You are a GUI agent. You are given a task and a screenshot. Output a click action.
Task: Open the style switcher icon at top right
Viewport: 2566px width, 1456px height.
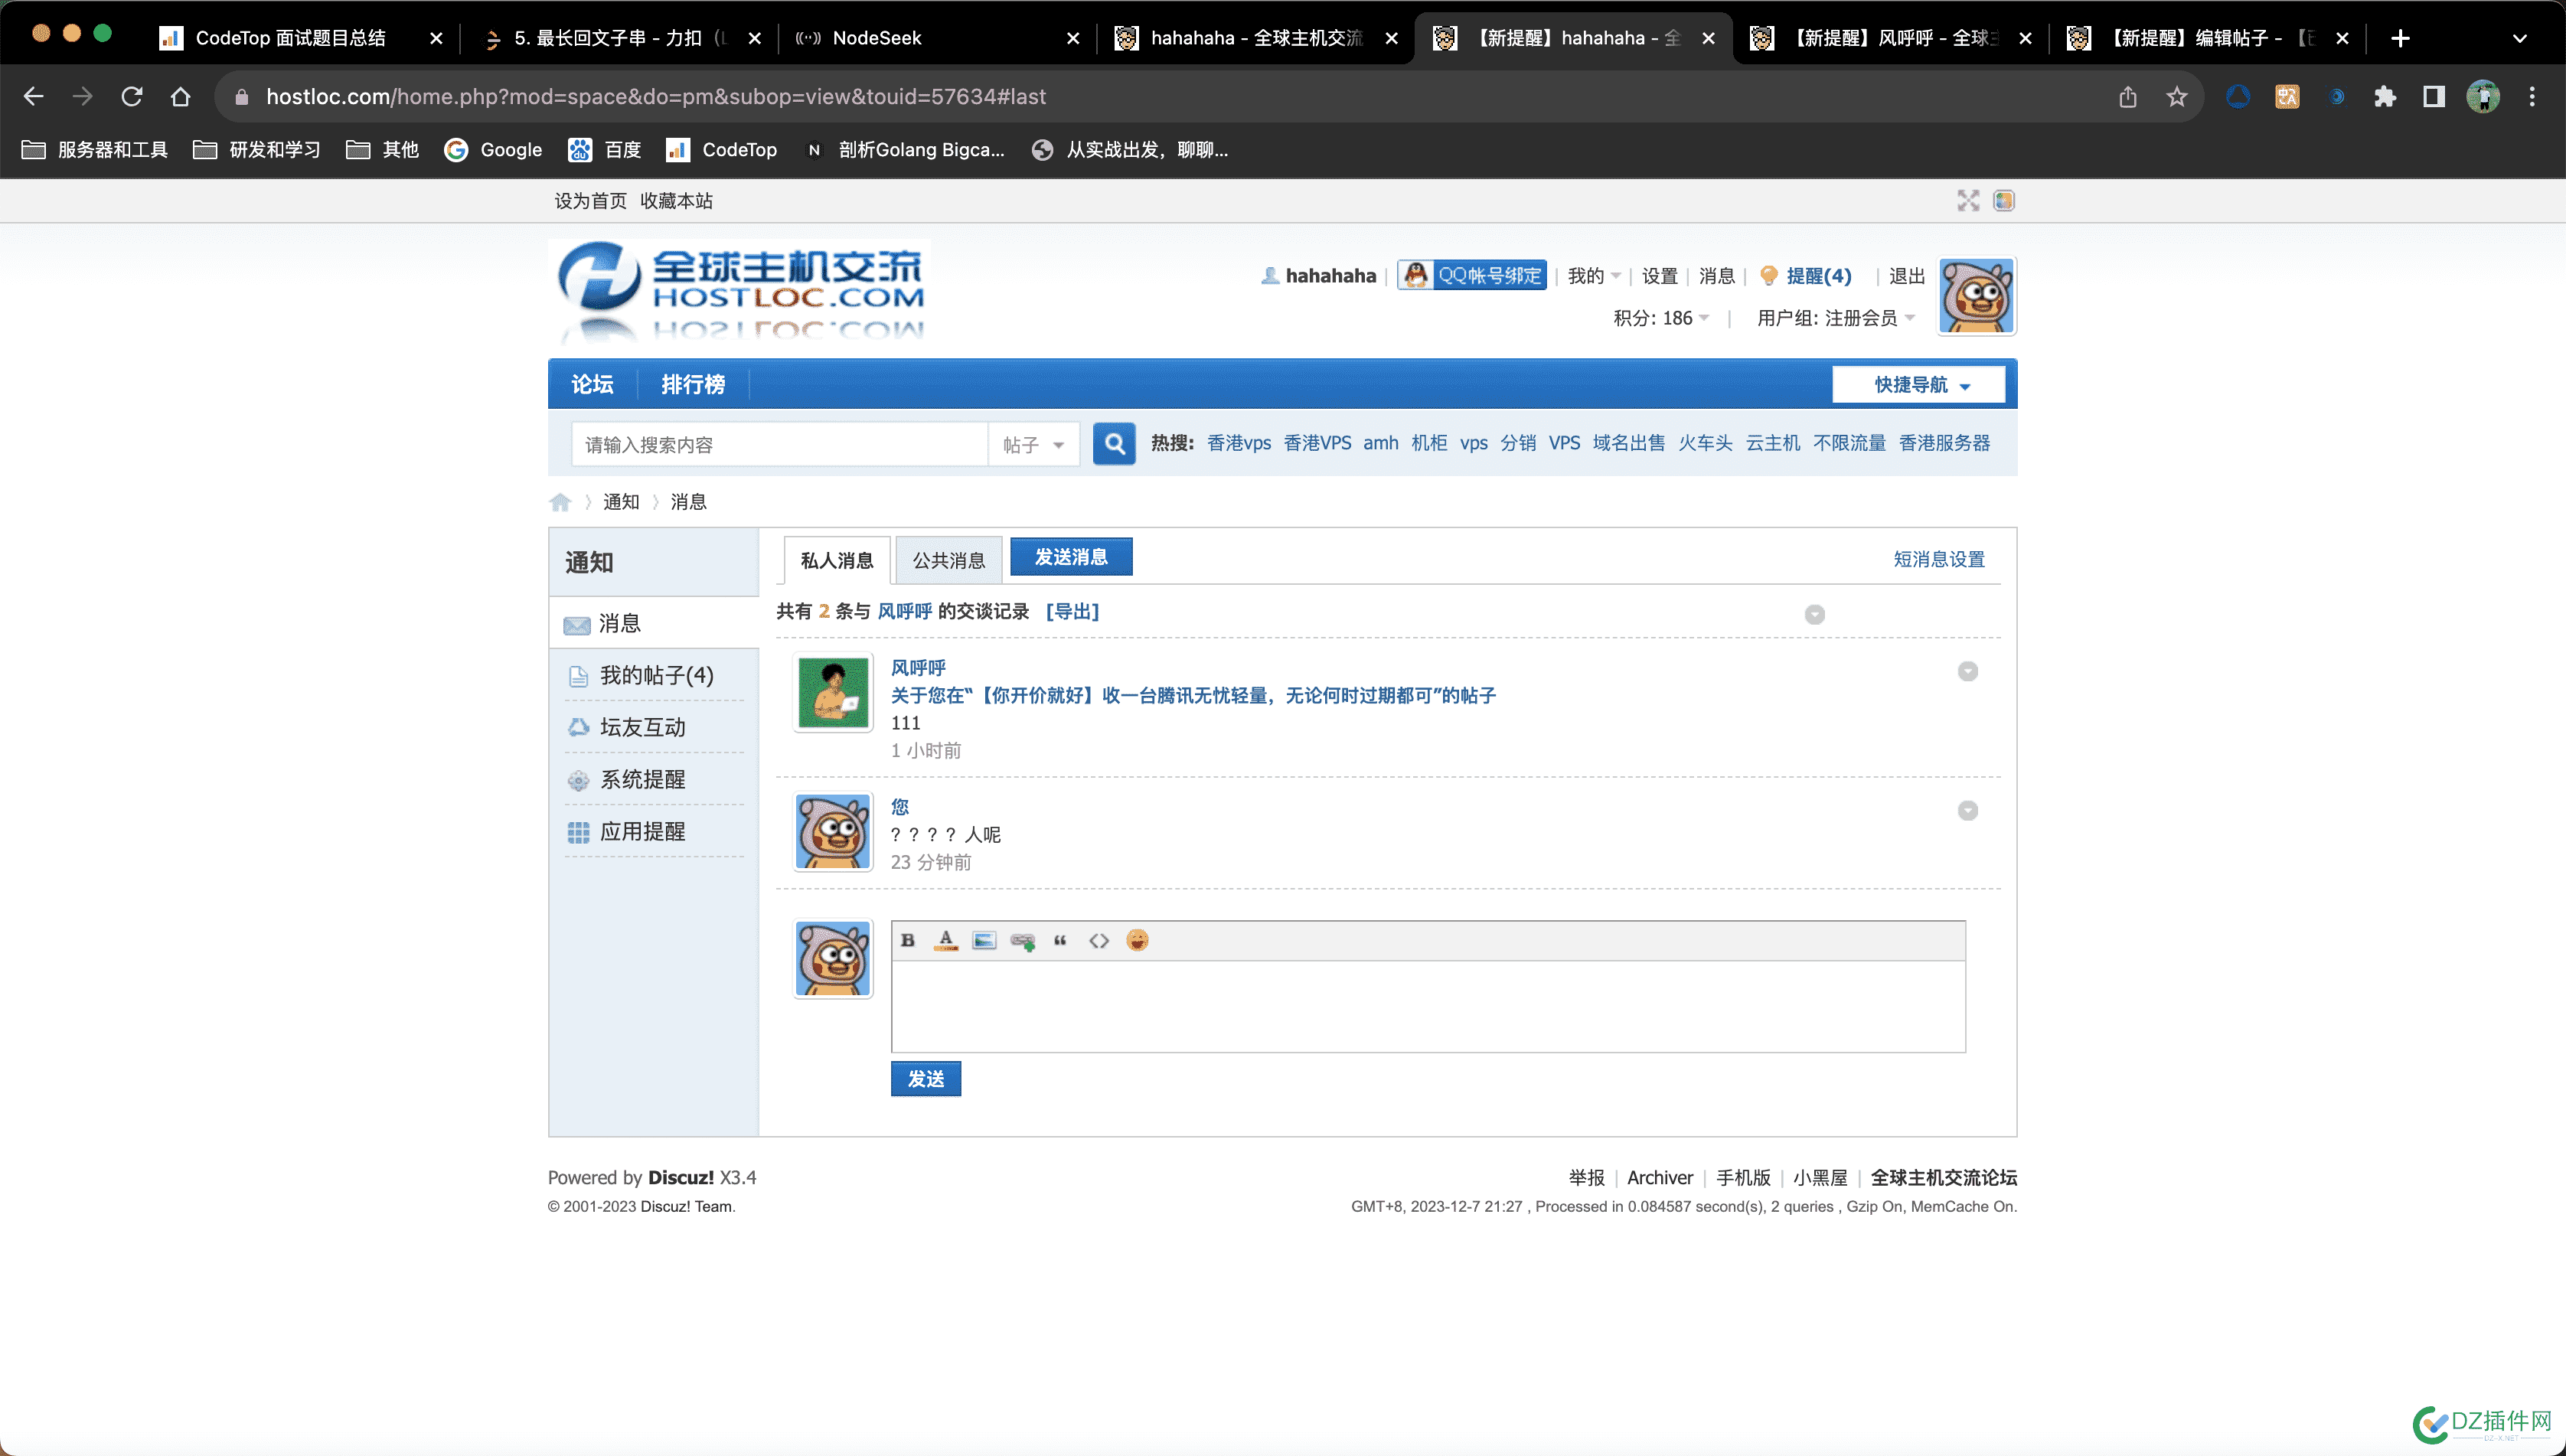[x=2004, y=201]
